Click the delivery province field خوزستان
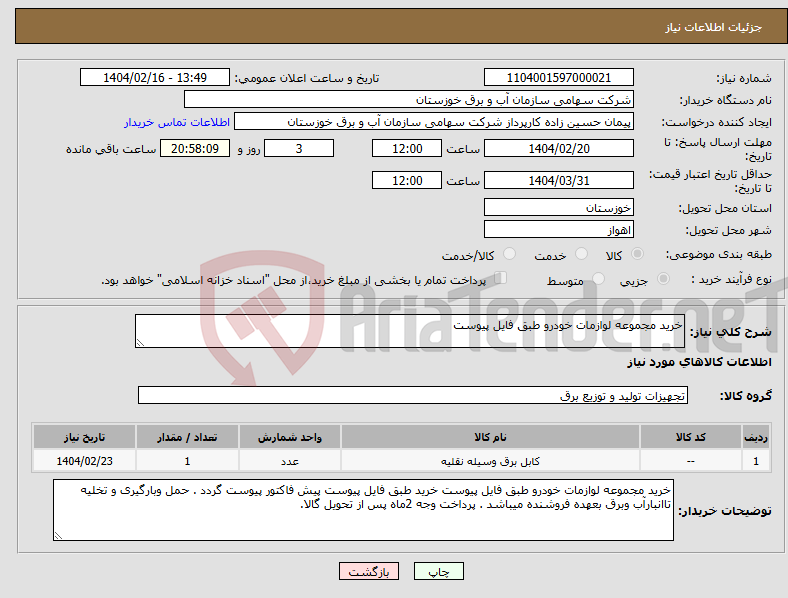This screenshot has height=598, width=788. 558,207
